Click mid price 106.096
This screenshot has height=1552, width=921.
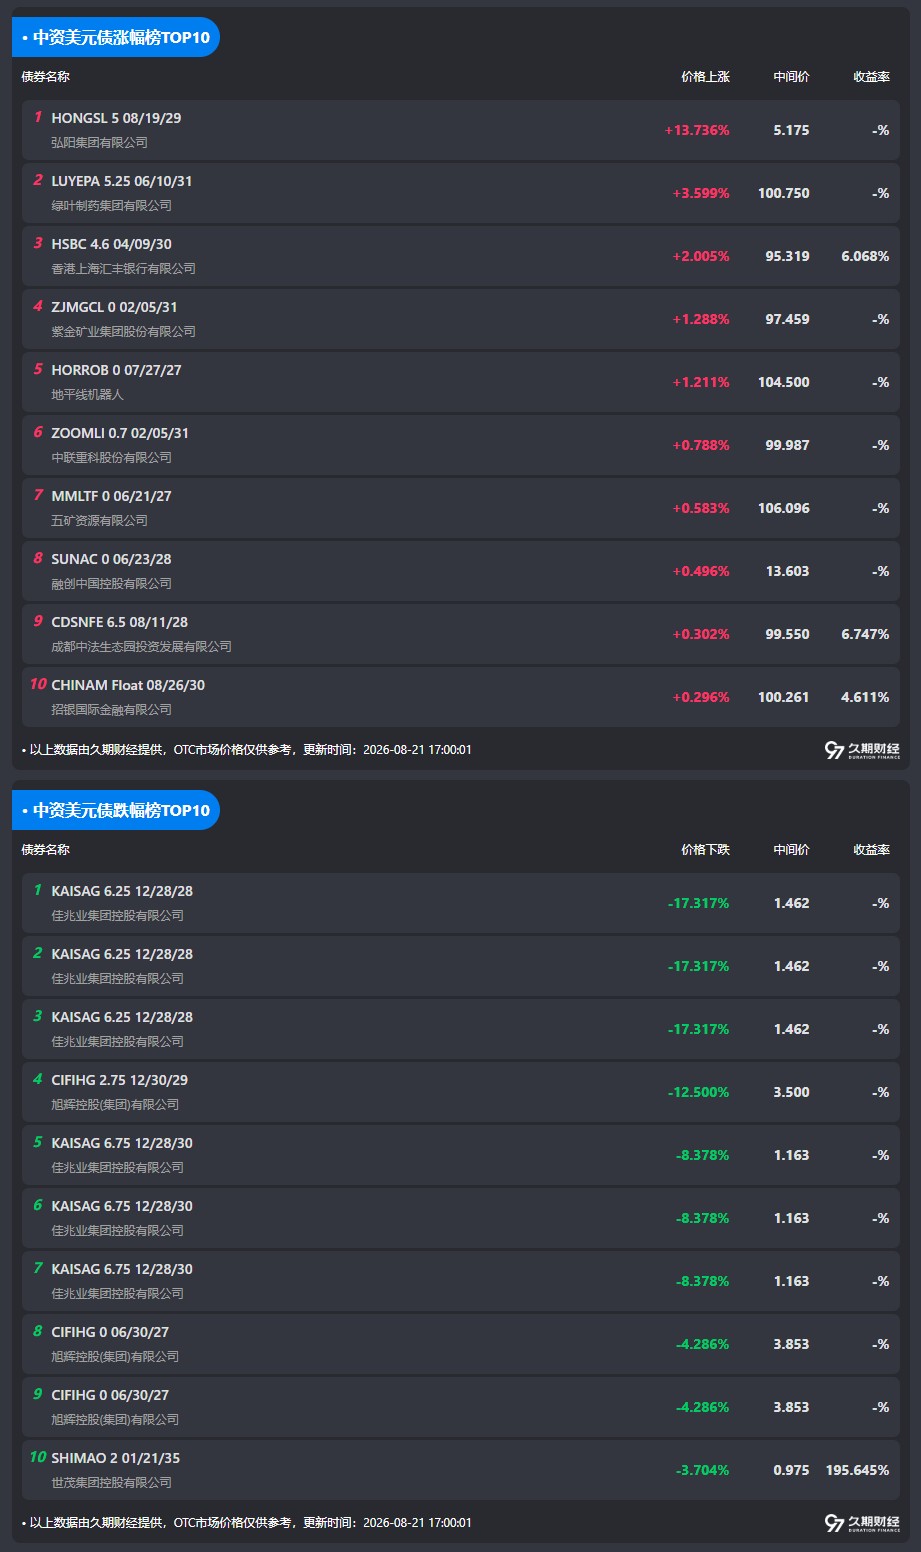784,508
